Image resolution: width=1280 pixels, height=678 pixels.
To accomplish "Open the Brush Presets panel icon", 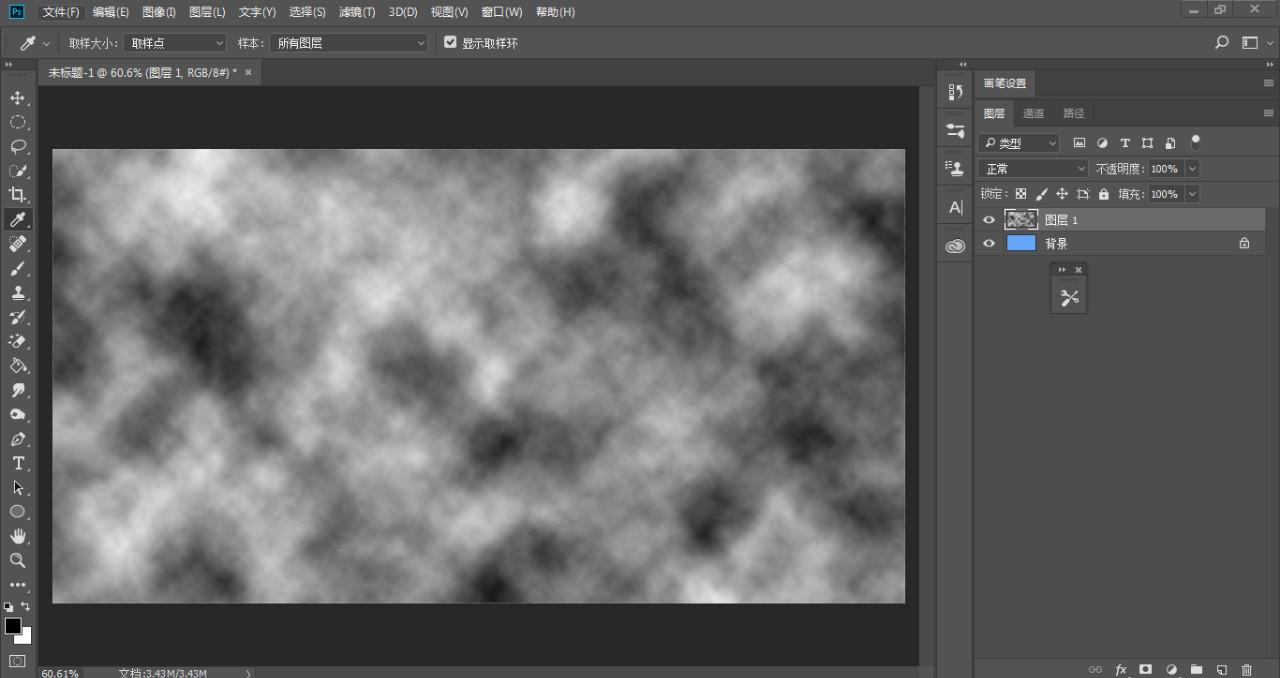I will [955, 130].
